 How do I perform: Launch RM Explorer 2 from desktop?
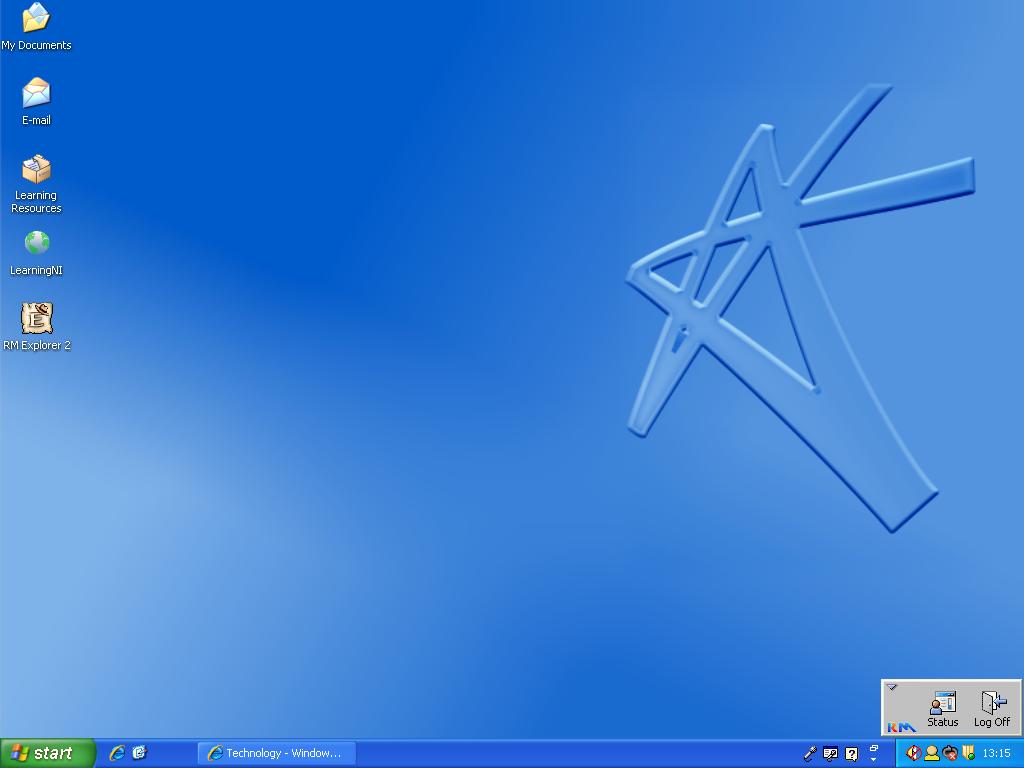pyautogui.click(x=36, y=319)
